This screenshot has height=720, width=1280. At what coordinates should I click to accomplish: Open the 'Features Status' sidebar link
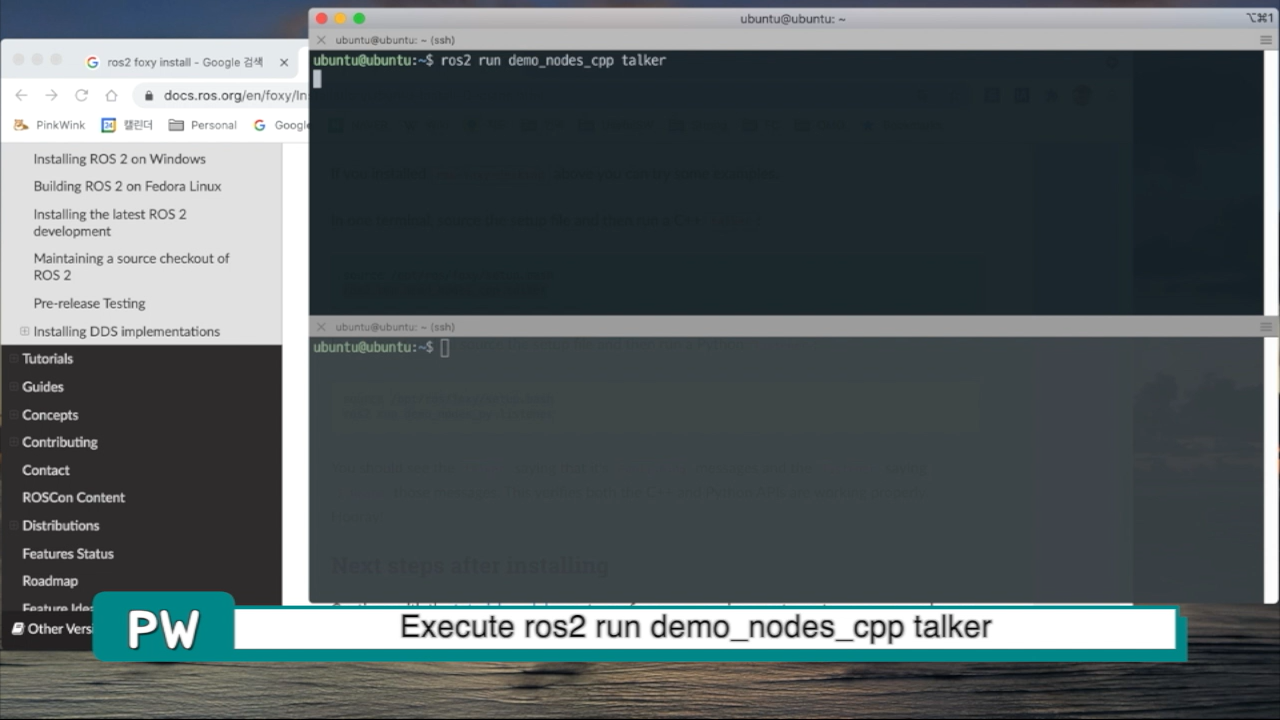coord(68,553)
